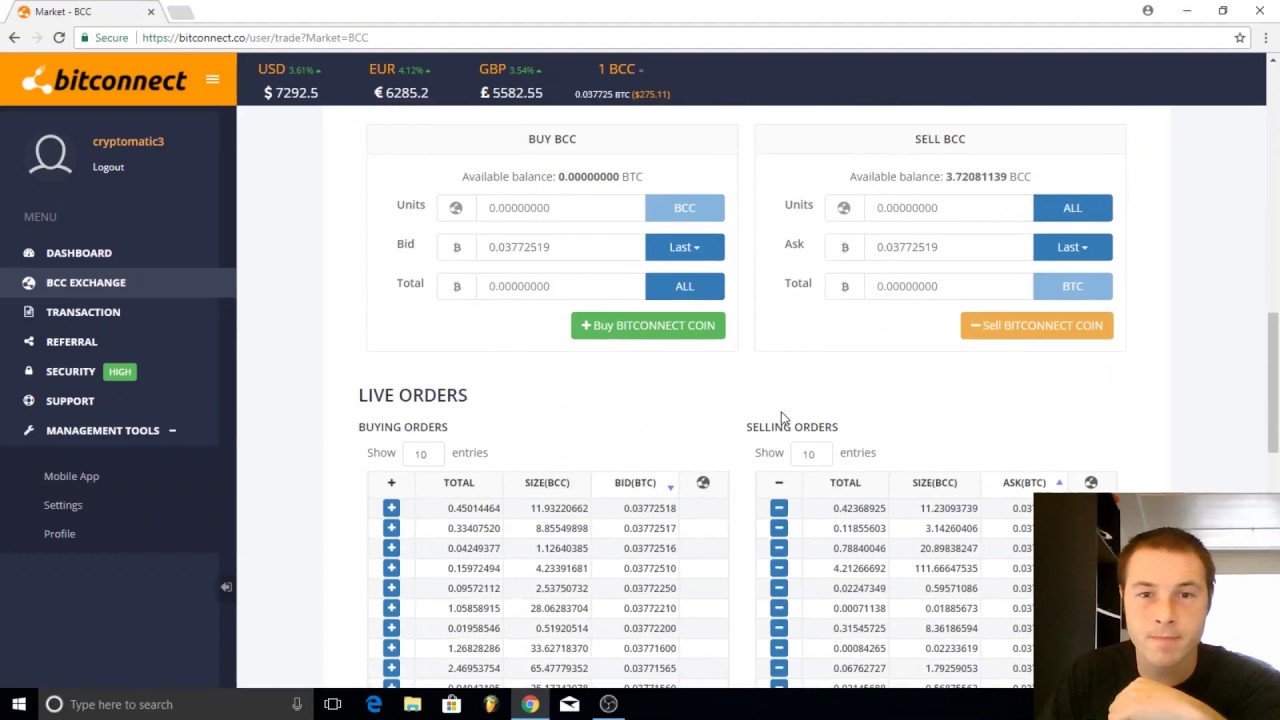
Task: Open the Bid price Last dropdown
Action: (684, 247)
